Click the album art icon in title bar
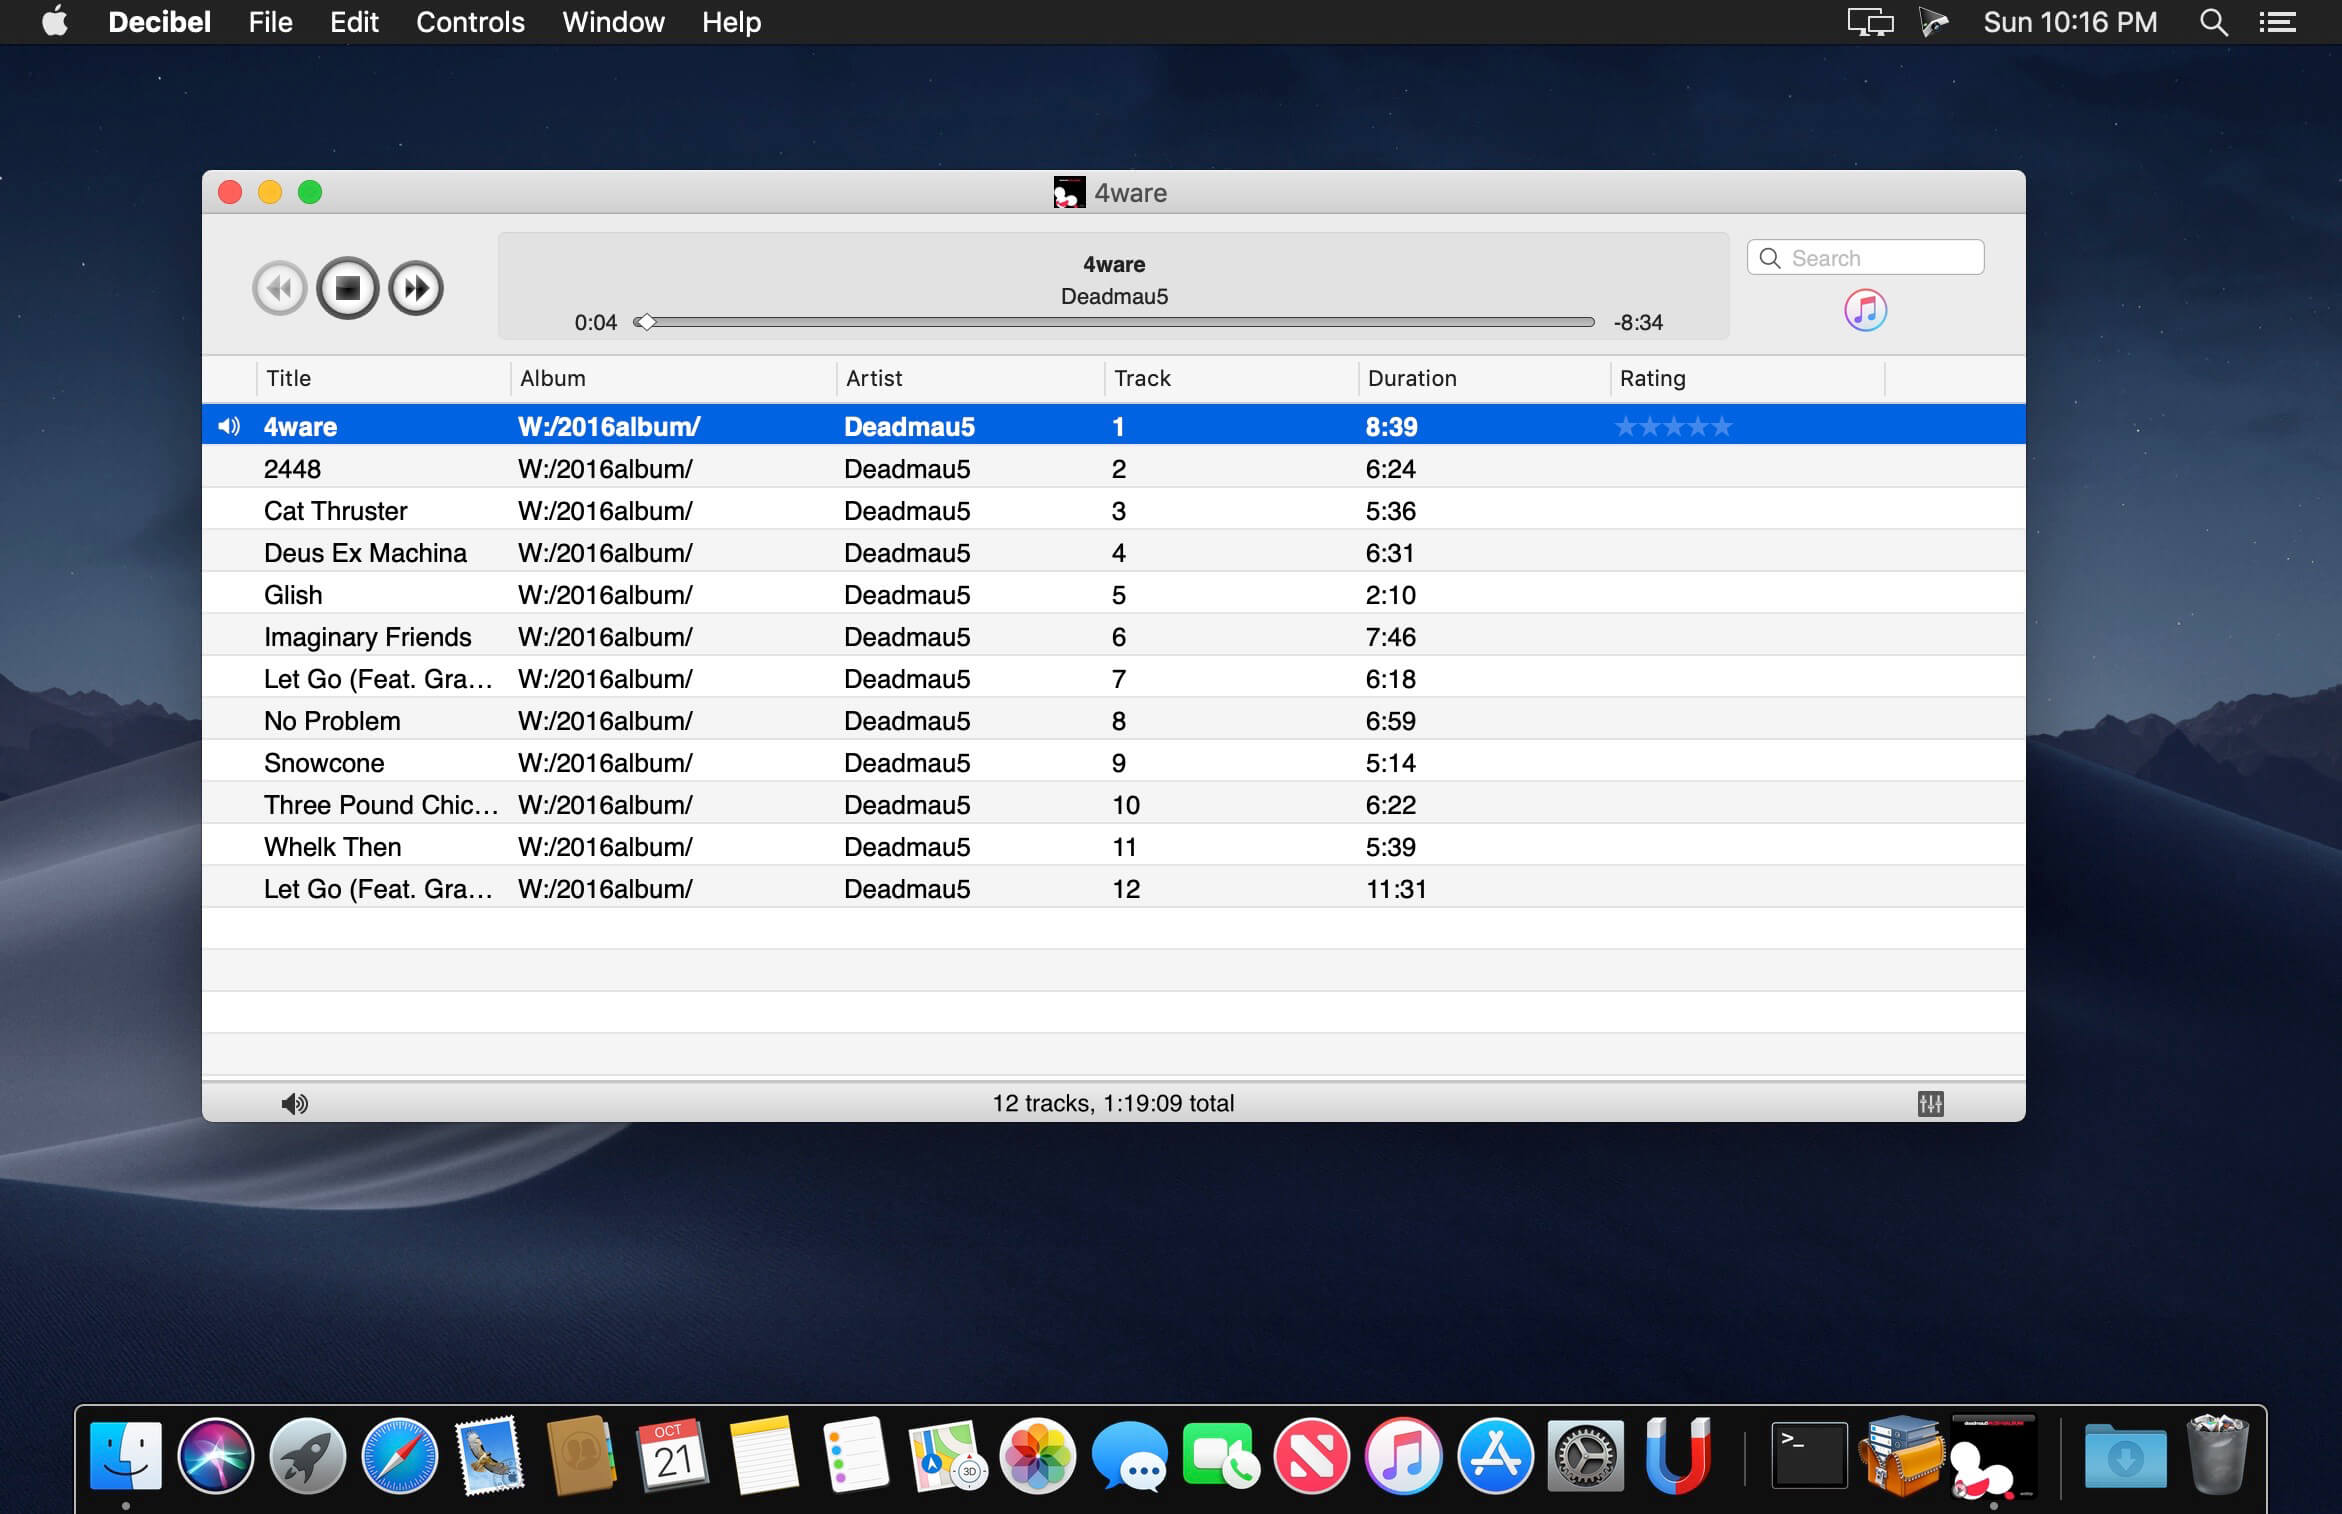 (1069, 192)
